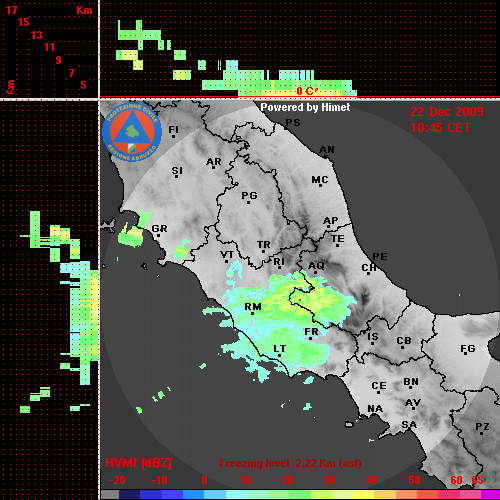Click the "7" height axis label
The height and width of the screenshot is (500, 500).
tap(71, 73)
